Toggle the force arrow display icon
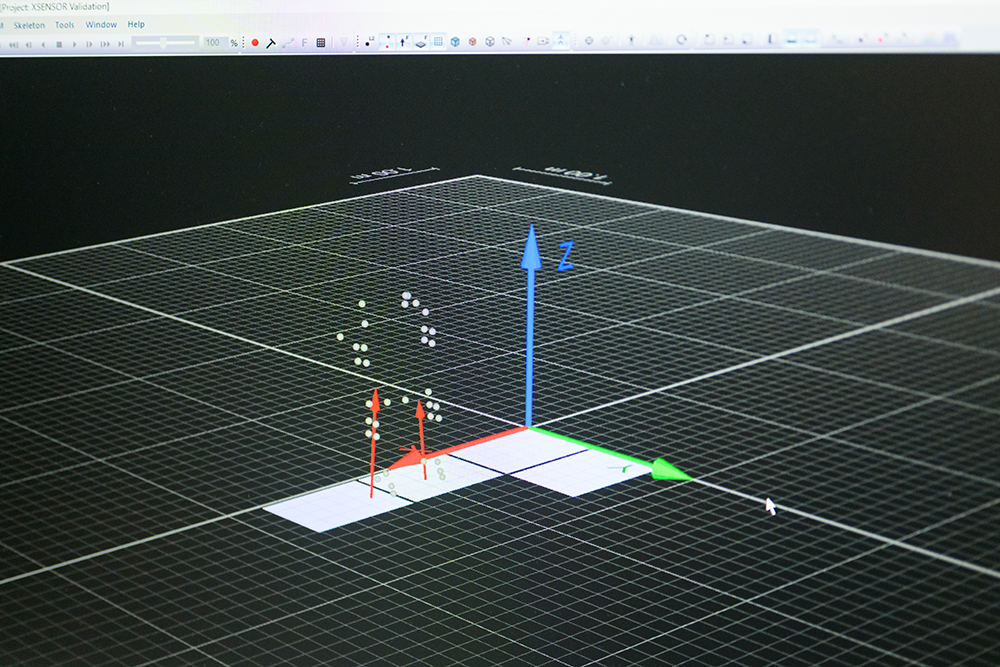This screenshot has height=667, width=1000. pos(404,42)
